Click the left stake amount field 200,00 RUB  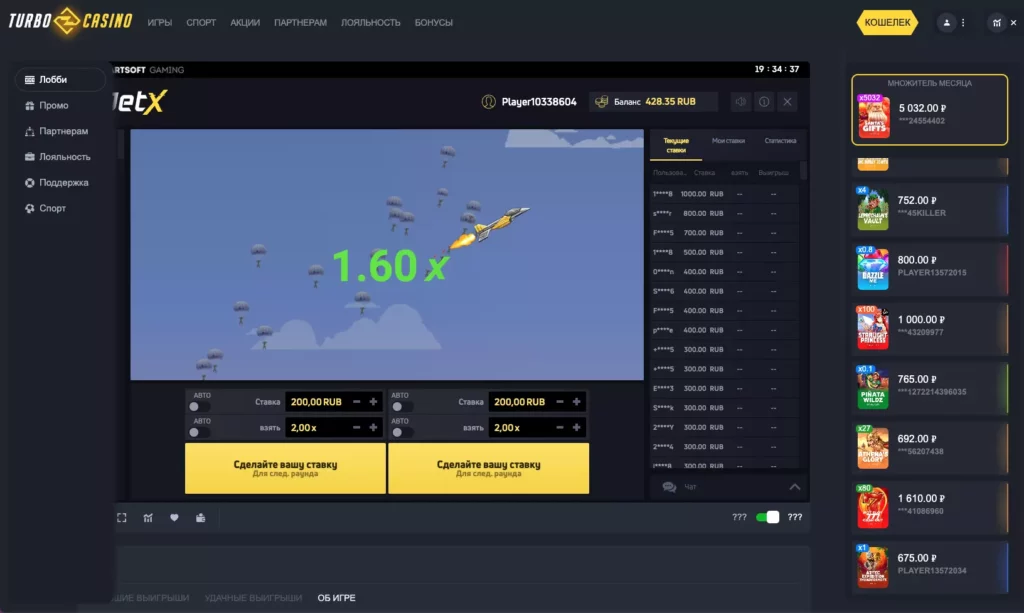[316, 402]
